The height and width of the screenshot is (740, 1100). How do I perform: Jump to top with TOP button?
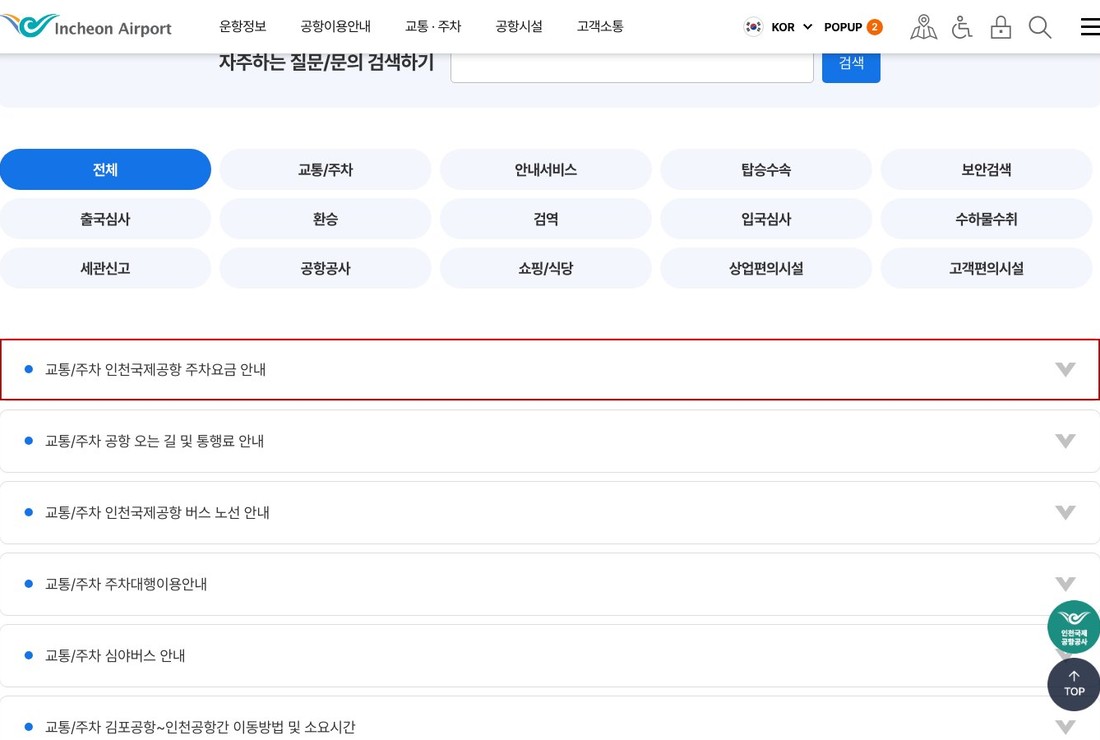pyautogui.click(x=1073, y=684)
